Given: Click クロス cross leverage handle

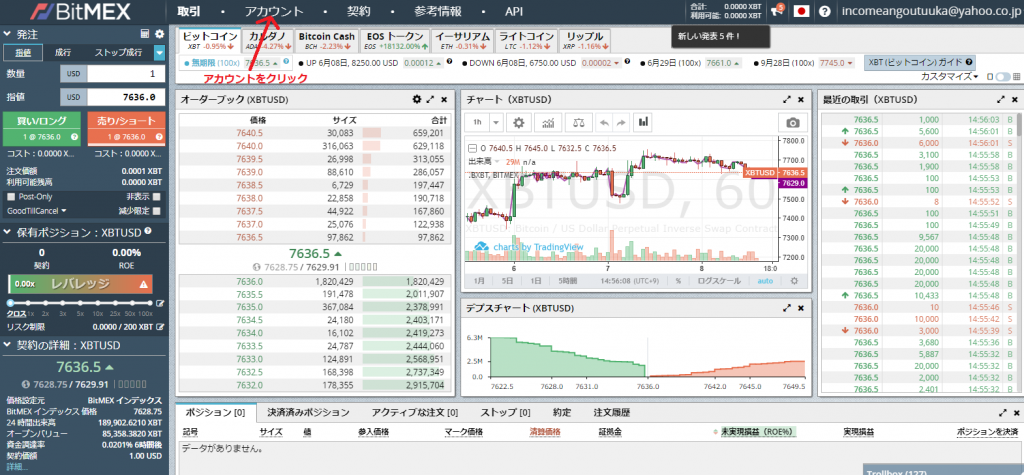Looking at the screenshot, I should point(10,303).
